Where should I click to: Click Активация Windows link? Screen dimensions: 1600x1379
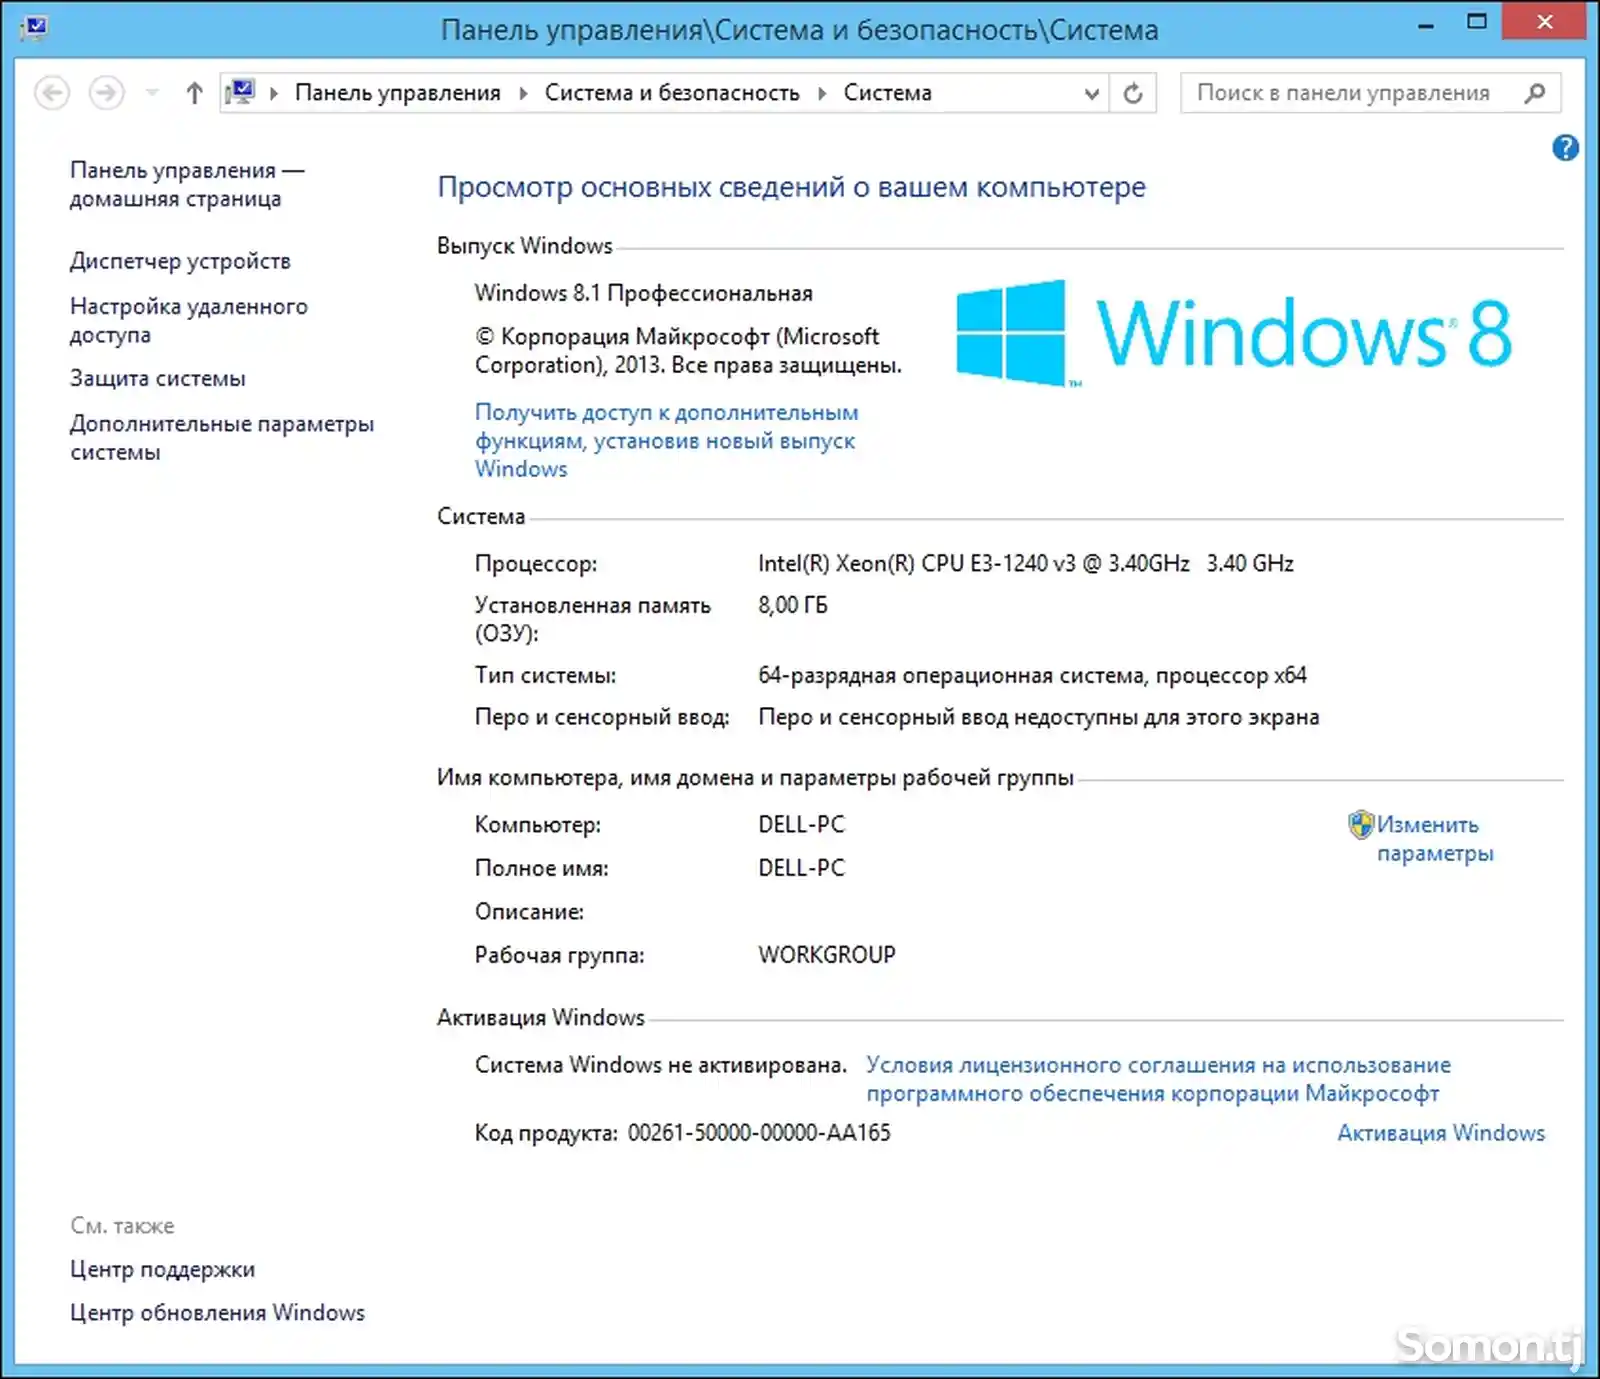point(1441,1133)
